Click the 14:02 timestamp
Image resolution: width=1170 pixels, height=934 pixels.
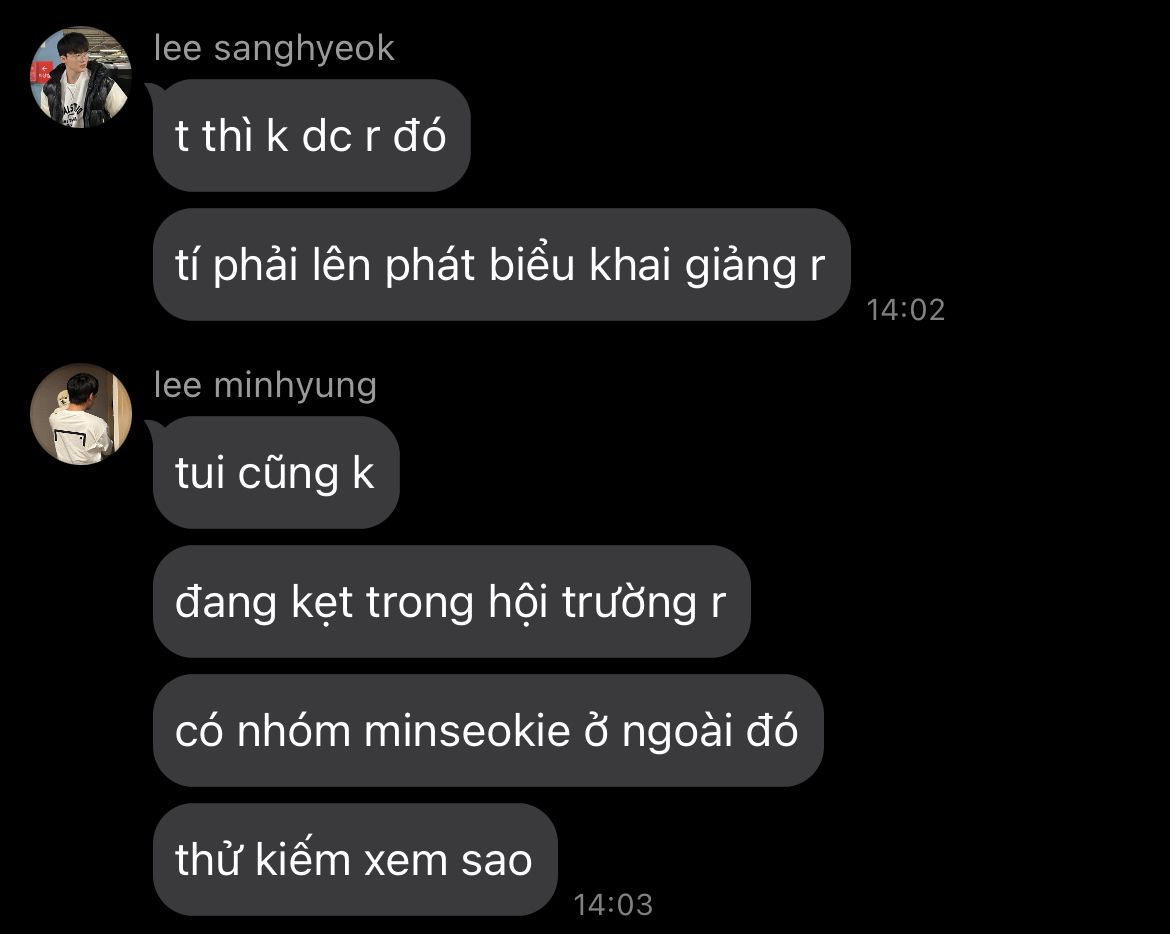pyautogui.click(x=906, y=310)
